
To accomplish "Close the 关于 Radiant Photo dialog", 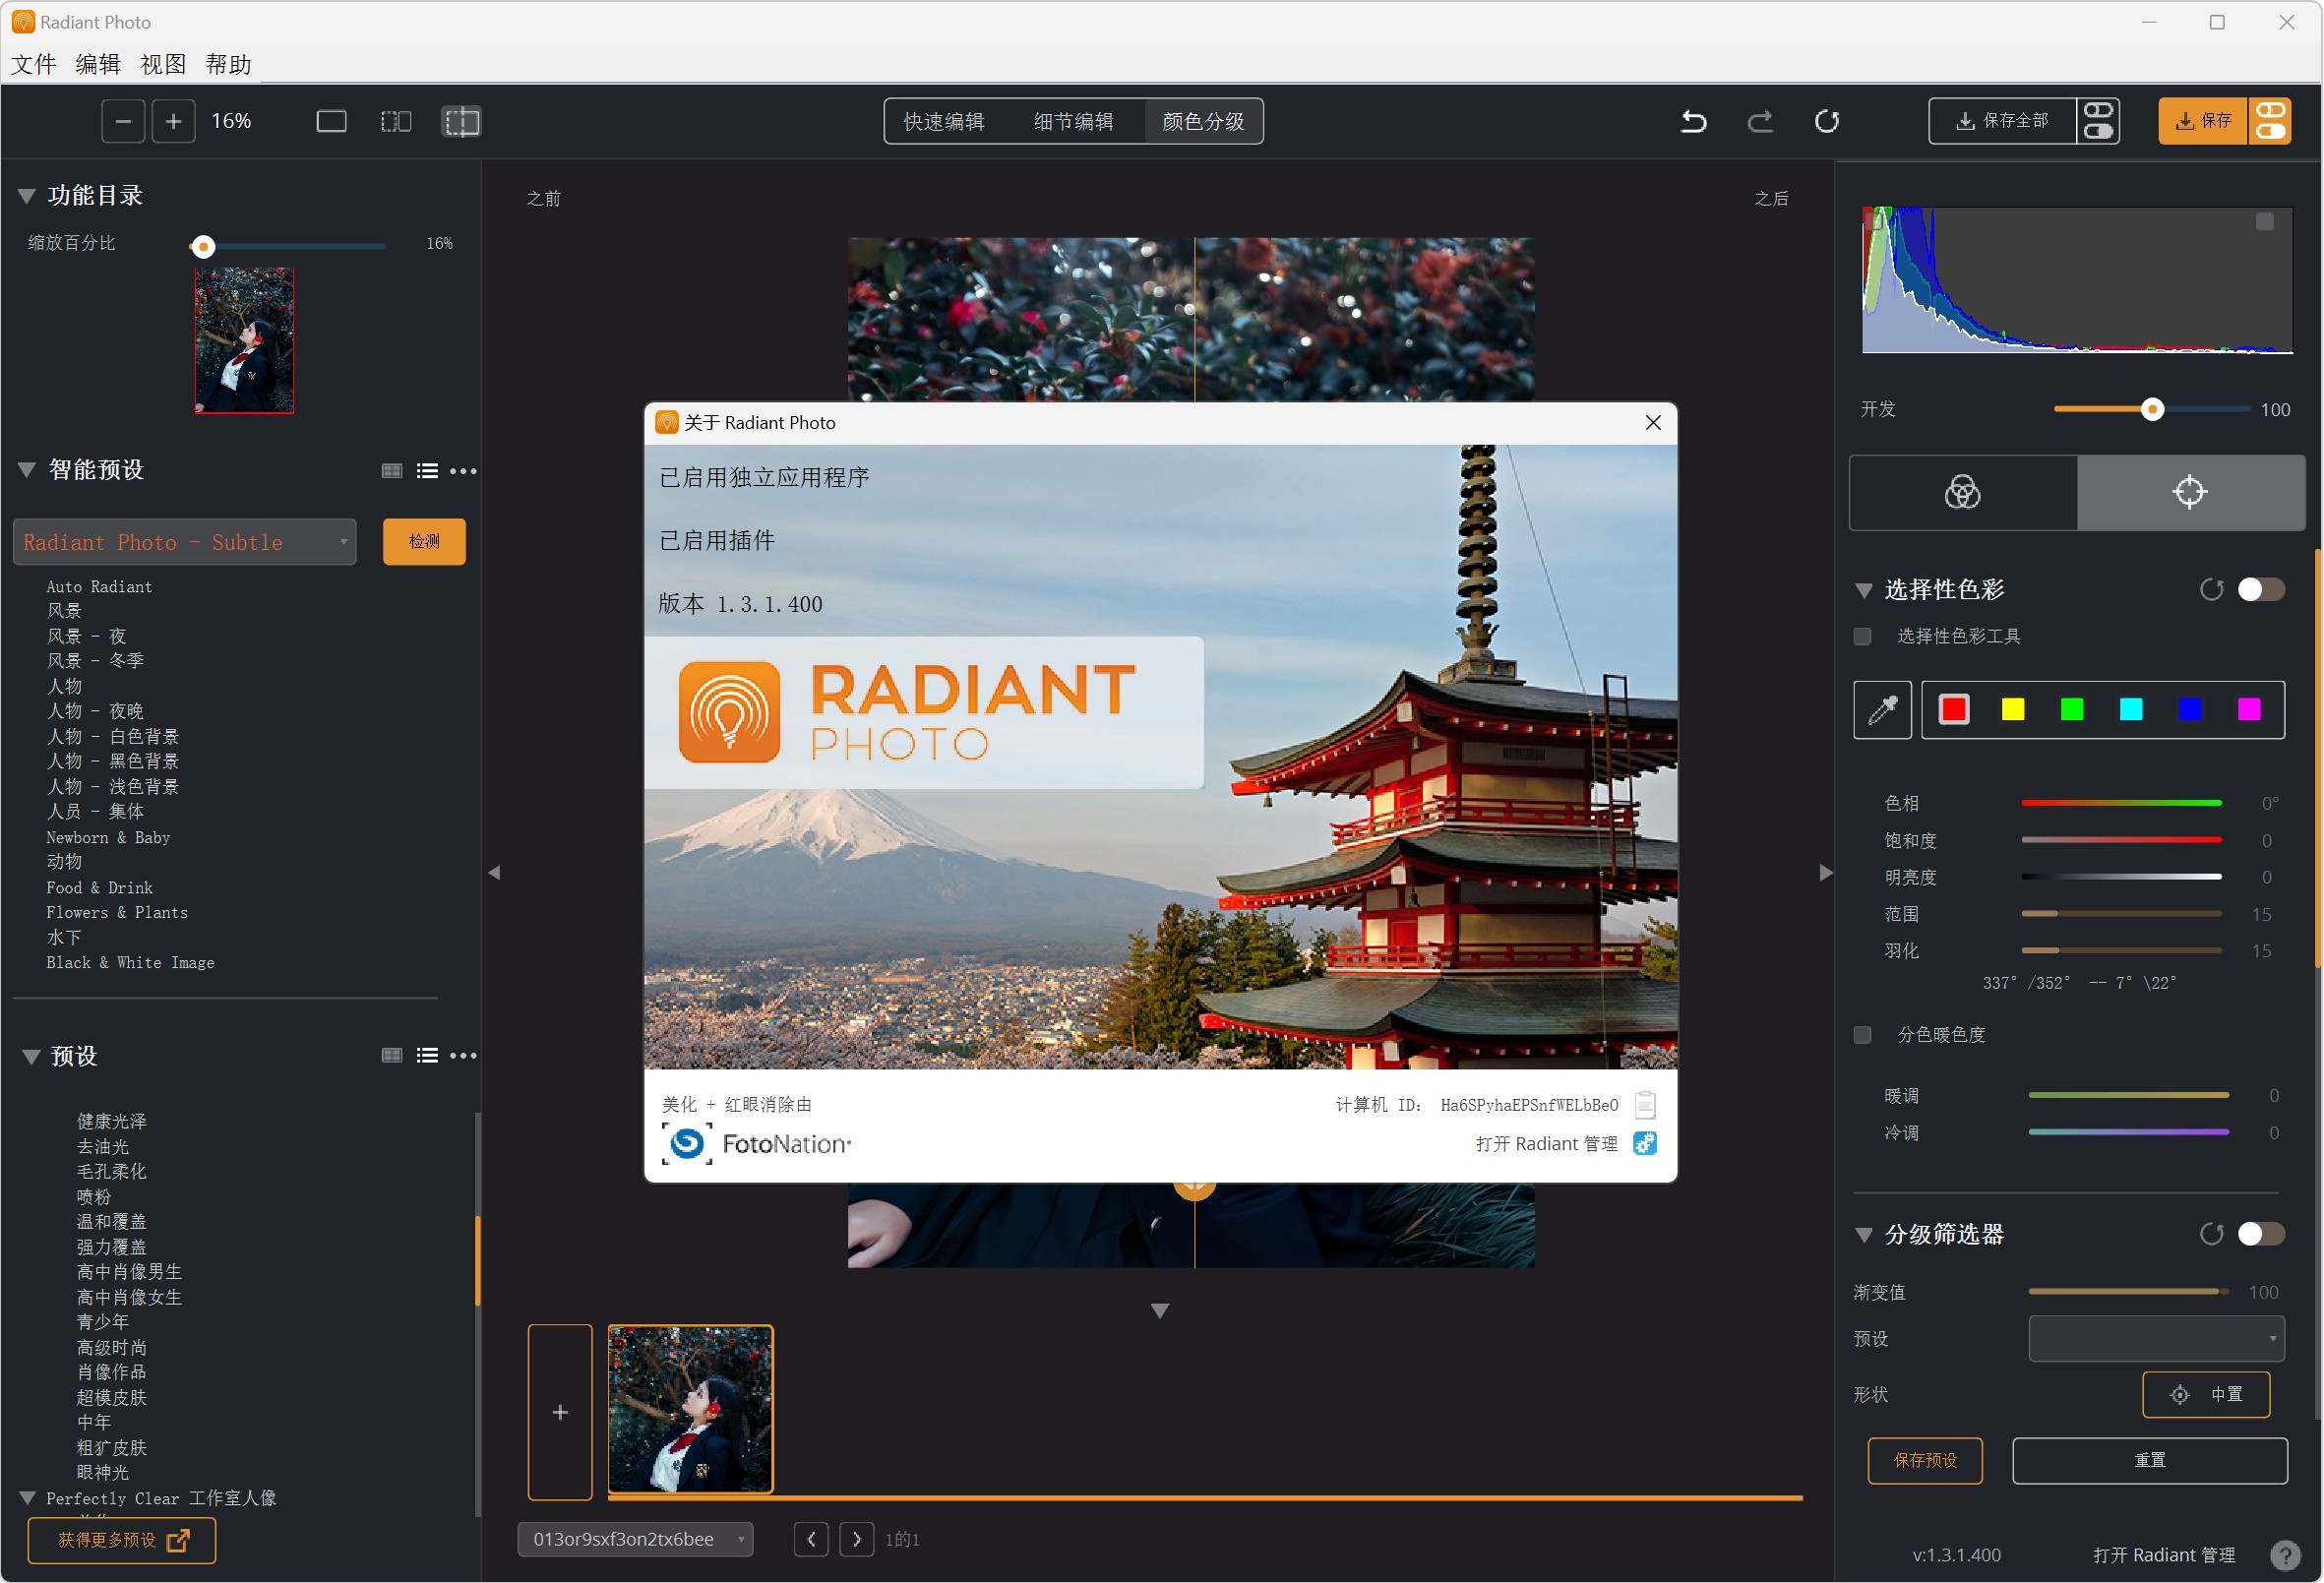I will [1653, 423].
